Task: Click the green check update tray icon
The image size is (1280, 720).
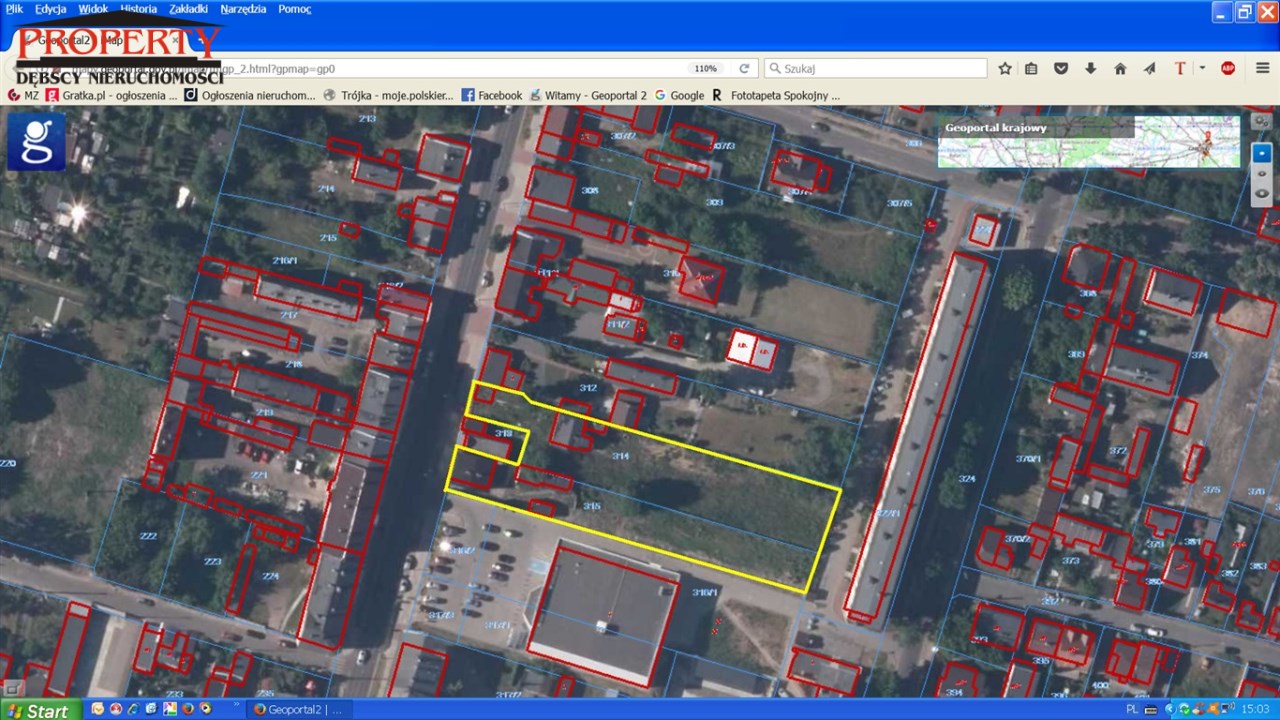Action: (1185, 709)
